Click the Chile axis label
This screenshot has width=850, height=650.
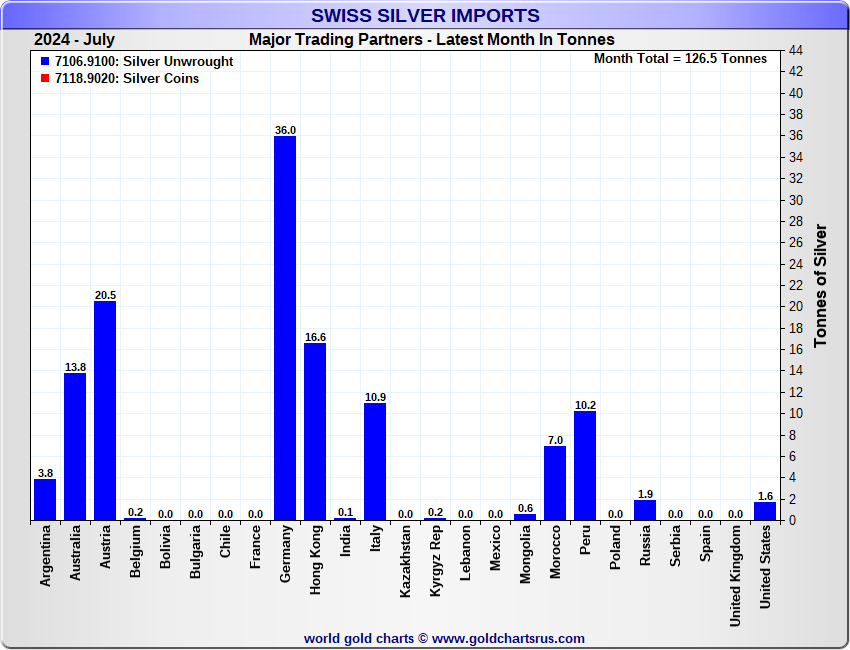coord(226,542)
